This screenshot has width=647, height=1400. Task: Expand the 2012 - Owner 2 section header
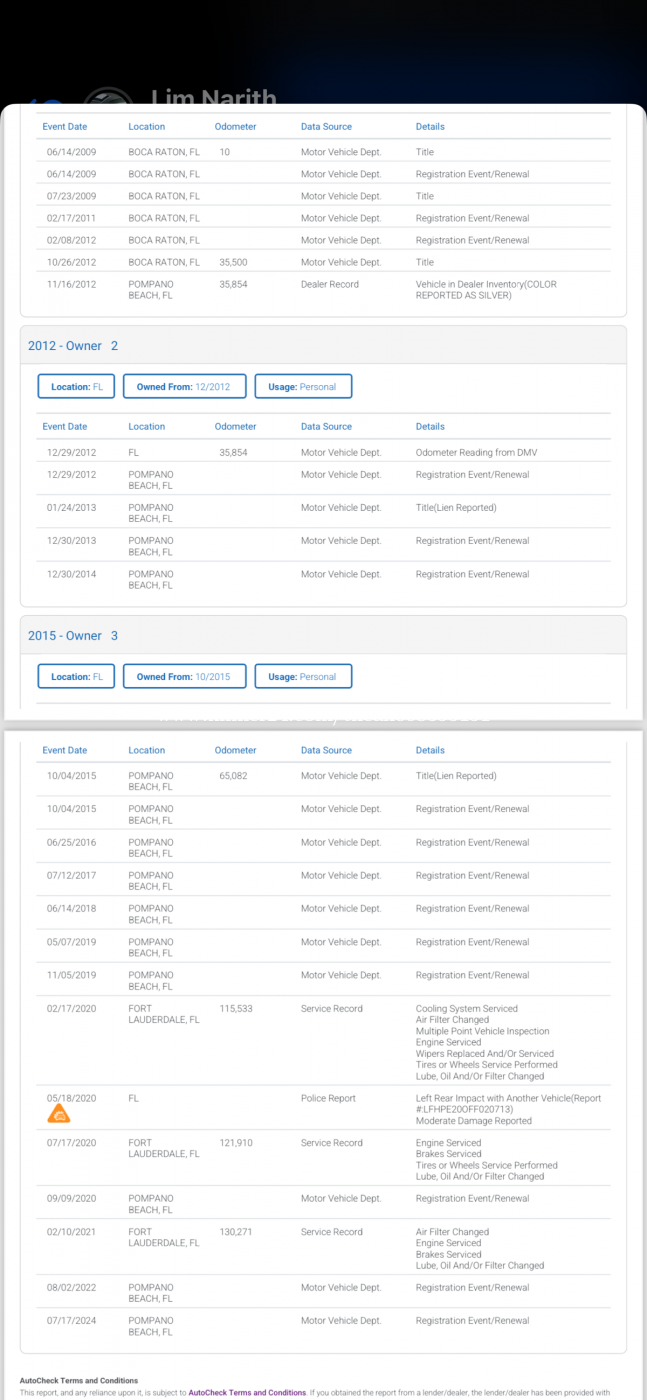point(73,346)
